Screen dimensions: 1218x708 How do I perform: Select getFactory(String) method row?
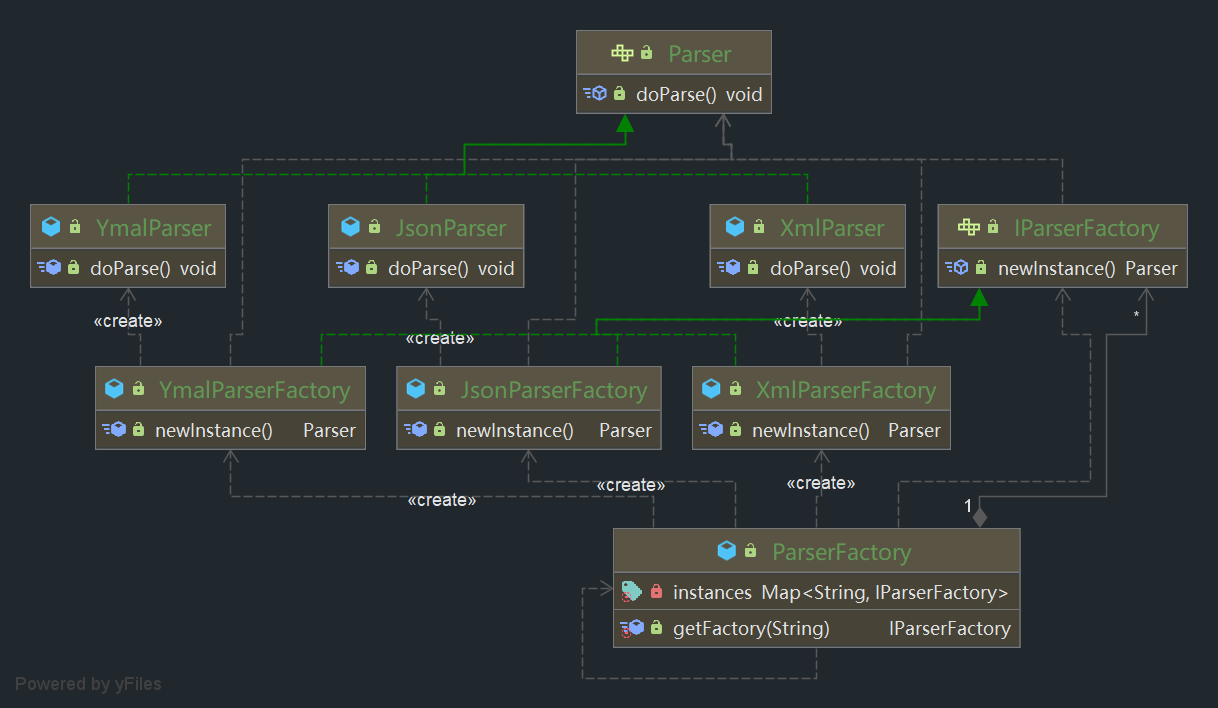coord(751,628)
